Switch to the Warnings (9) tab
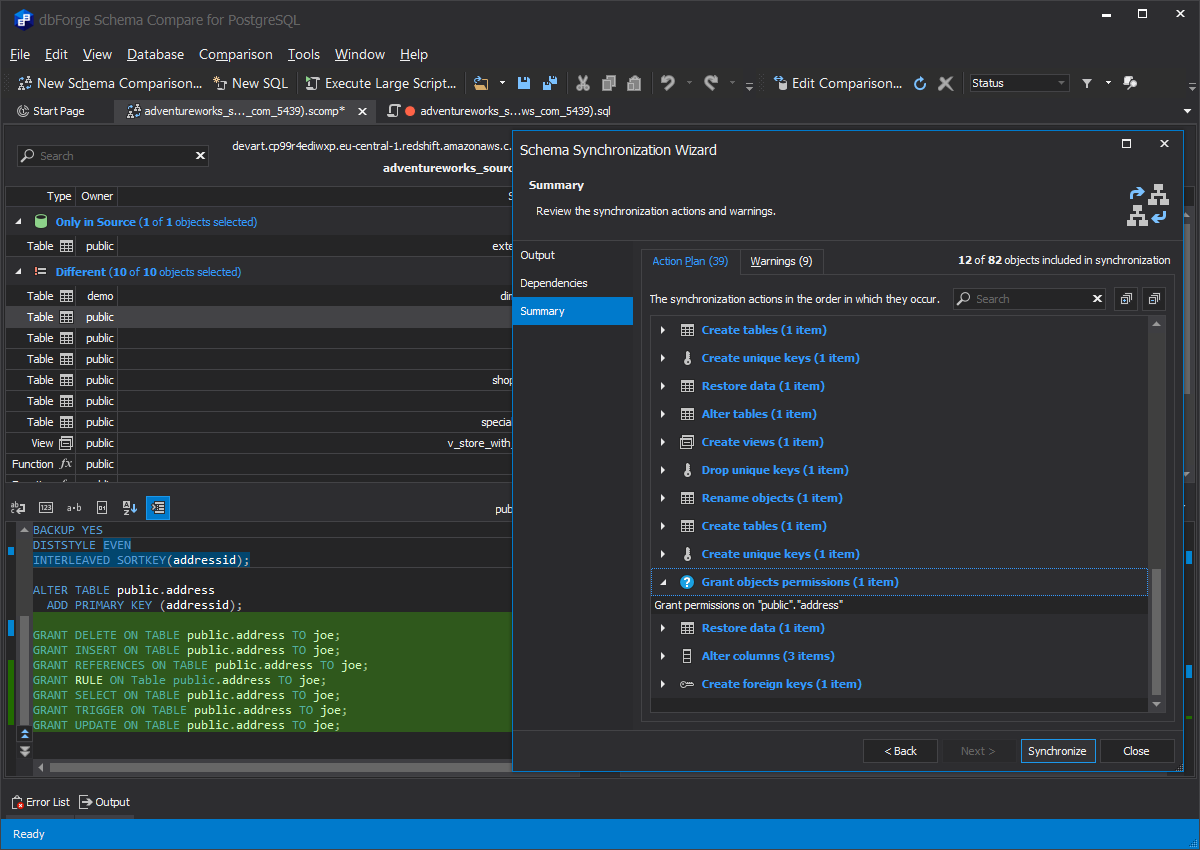Image resolution: width=1200 pixels, height=850 pixels. (x=781, y=261)
